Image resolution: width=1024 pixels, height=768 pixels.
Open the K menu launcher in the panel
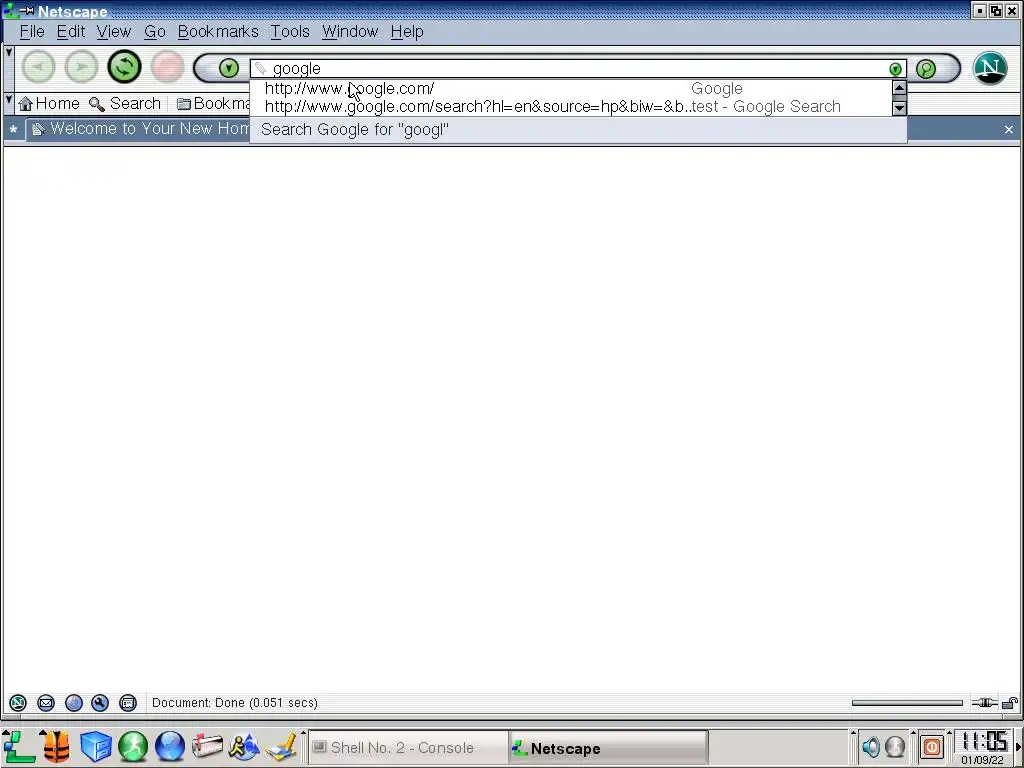tap(19, 747)
